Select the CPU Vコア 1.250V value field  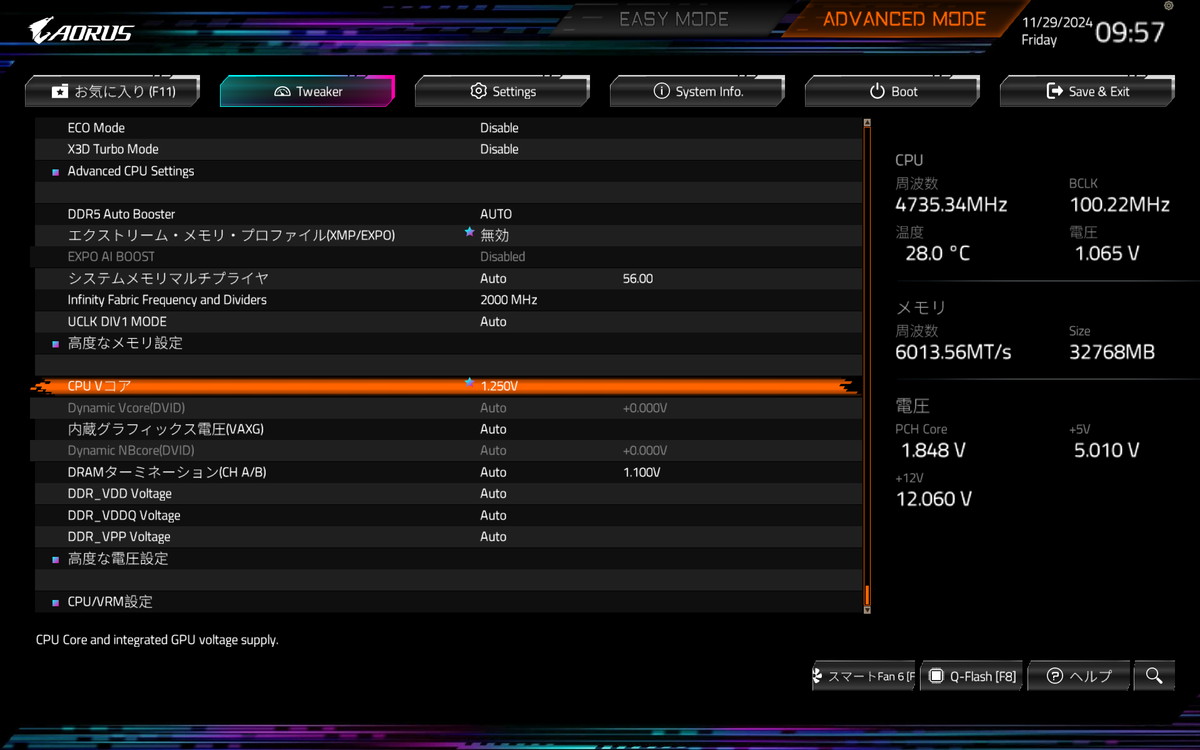click(499, 386)
